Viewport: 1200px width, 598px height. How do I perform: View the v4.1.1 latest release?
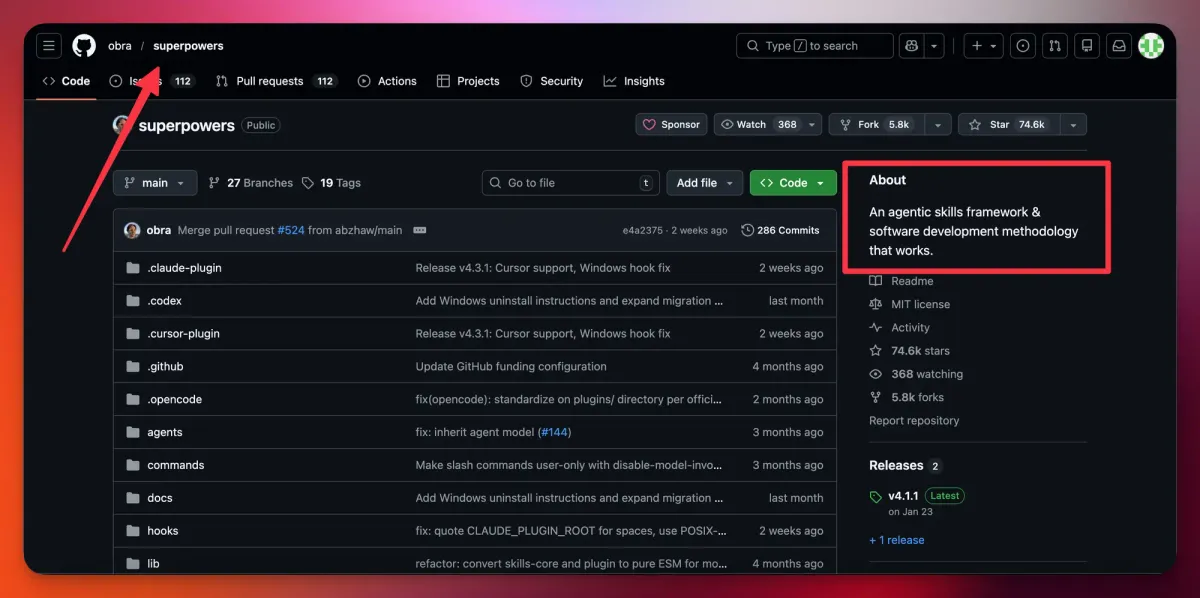point(901,495)
